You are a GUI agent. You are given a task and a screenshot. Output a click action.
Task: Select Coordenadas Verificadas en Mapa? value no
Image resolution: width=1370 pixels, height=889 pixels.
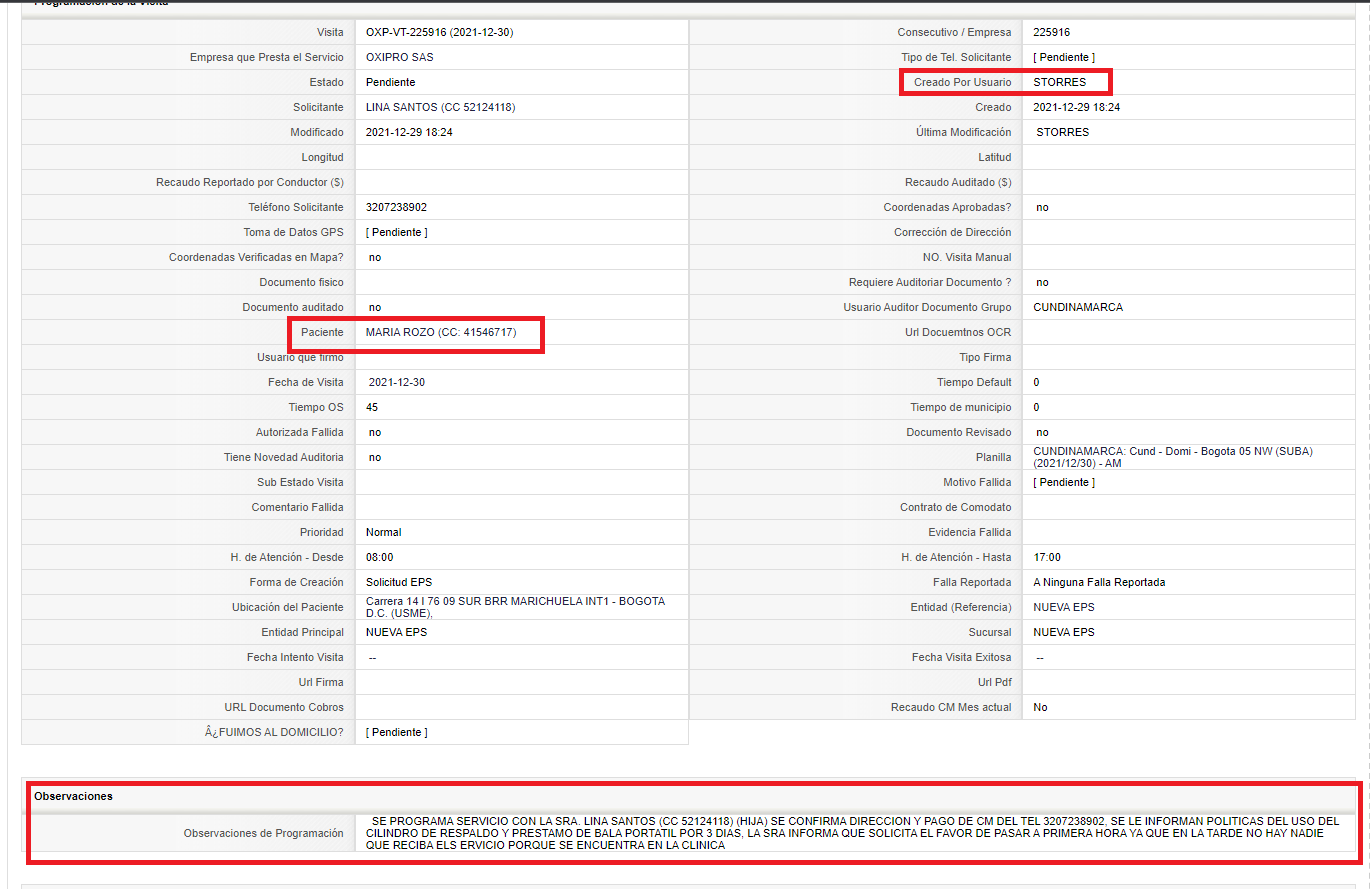point(375,257)
